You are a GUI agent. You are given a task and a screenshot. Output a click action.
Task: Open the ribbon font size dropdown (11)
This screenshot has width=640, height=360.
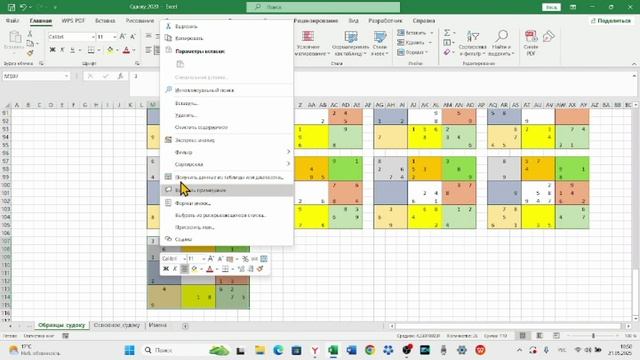(x=114, y=37)
